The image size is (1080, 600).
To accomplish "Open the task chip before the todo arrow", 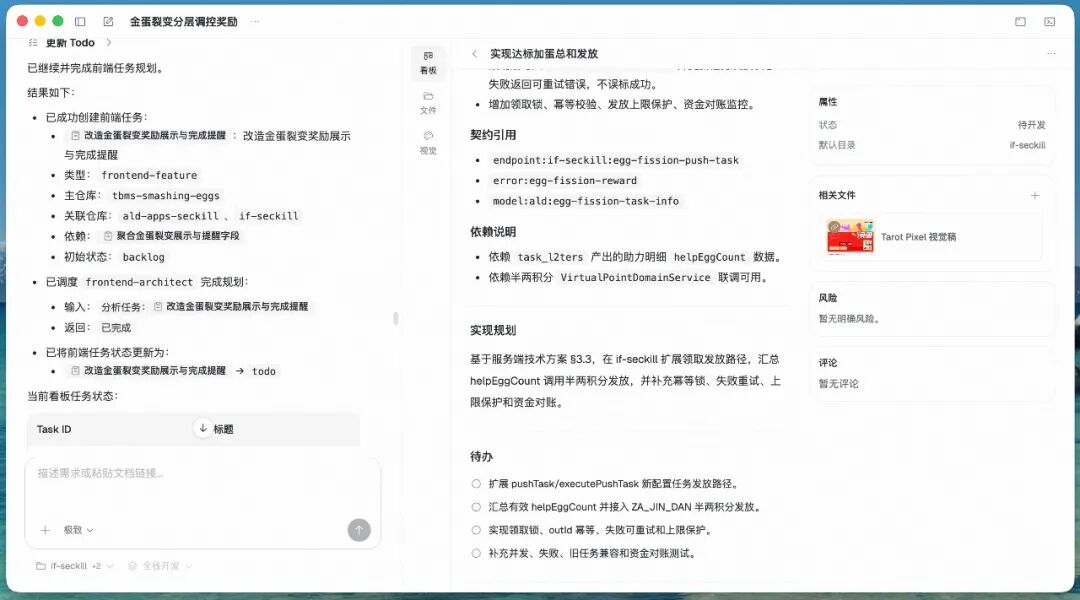I will pyautogui.click(x=148, y=371).
